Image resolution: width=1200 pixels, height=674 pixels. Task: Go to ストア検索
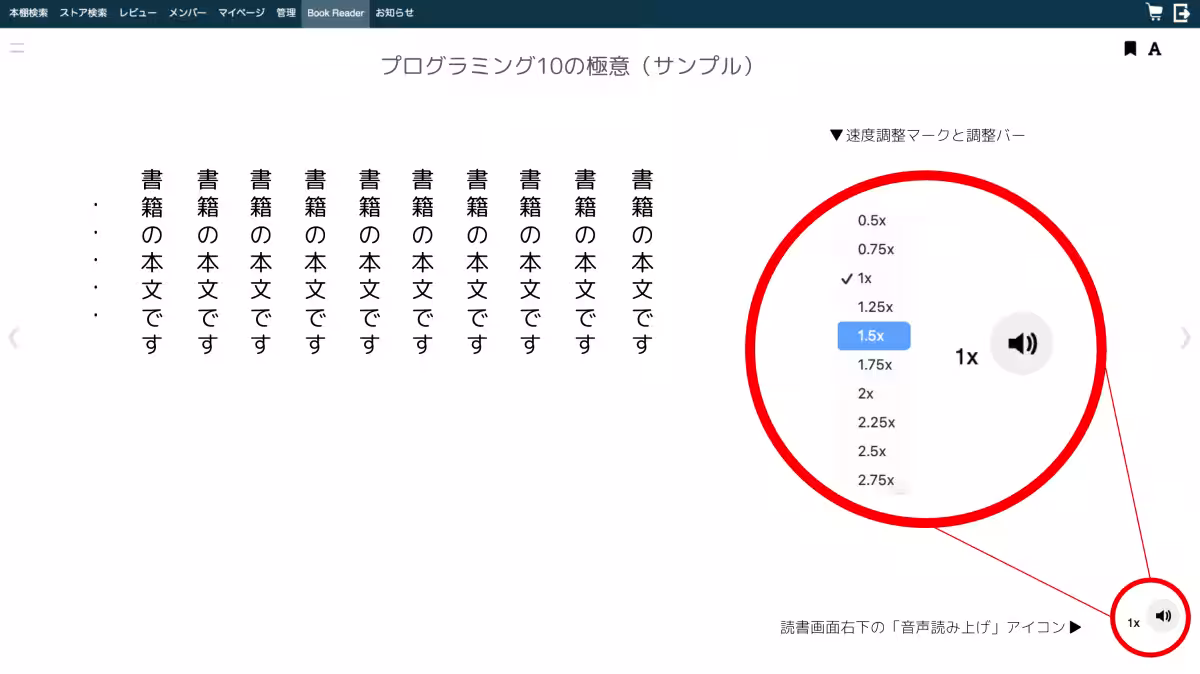click(84, 13)
